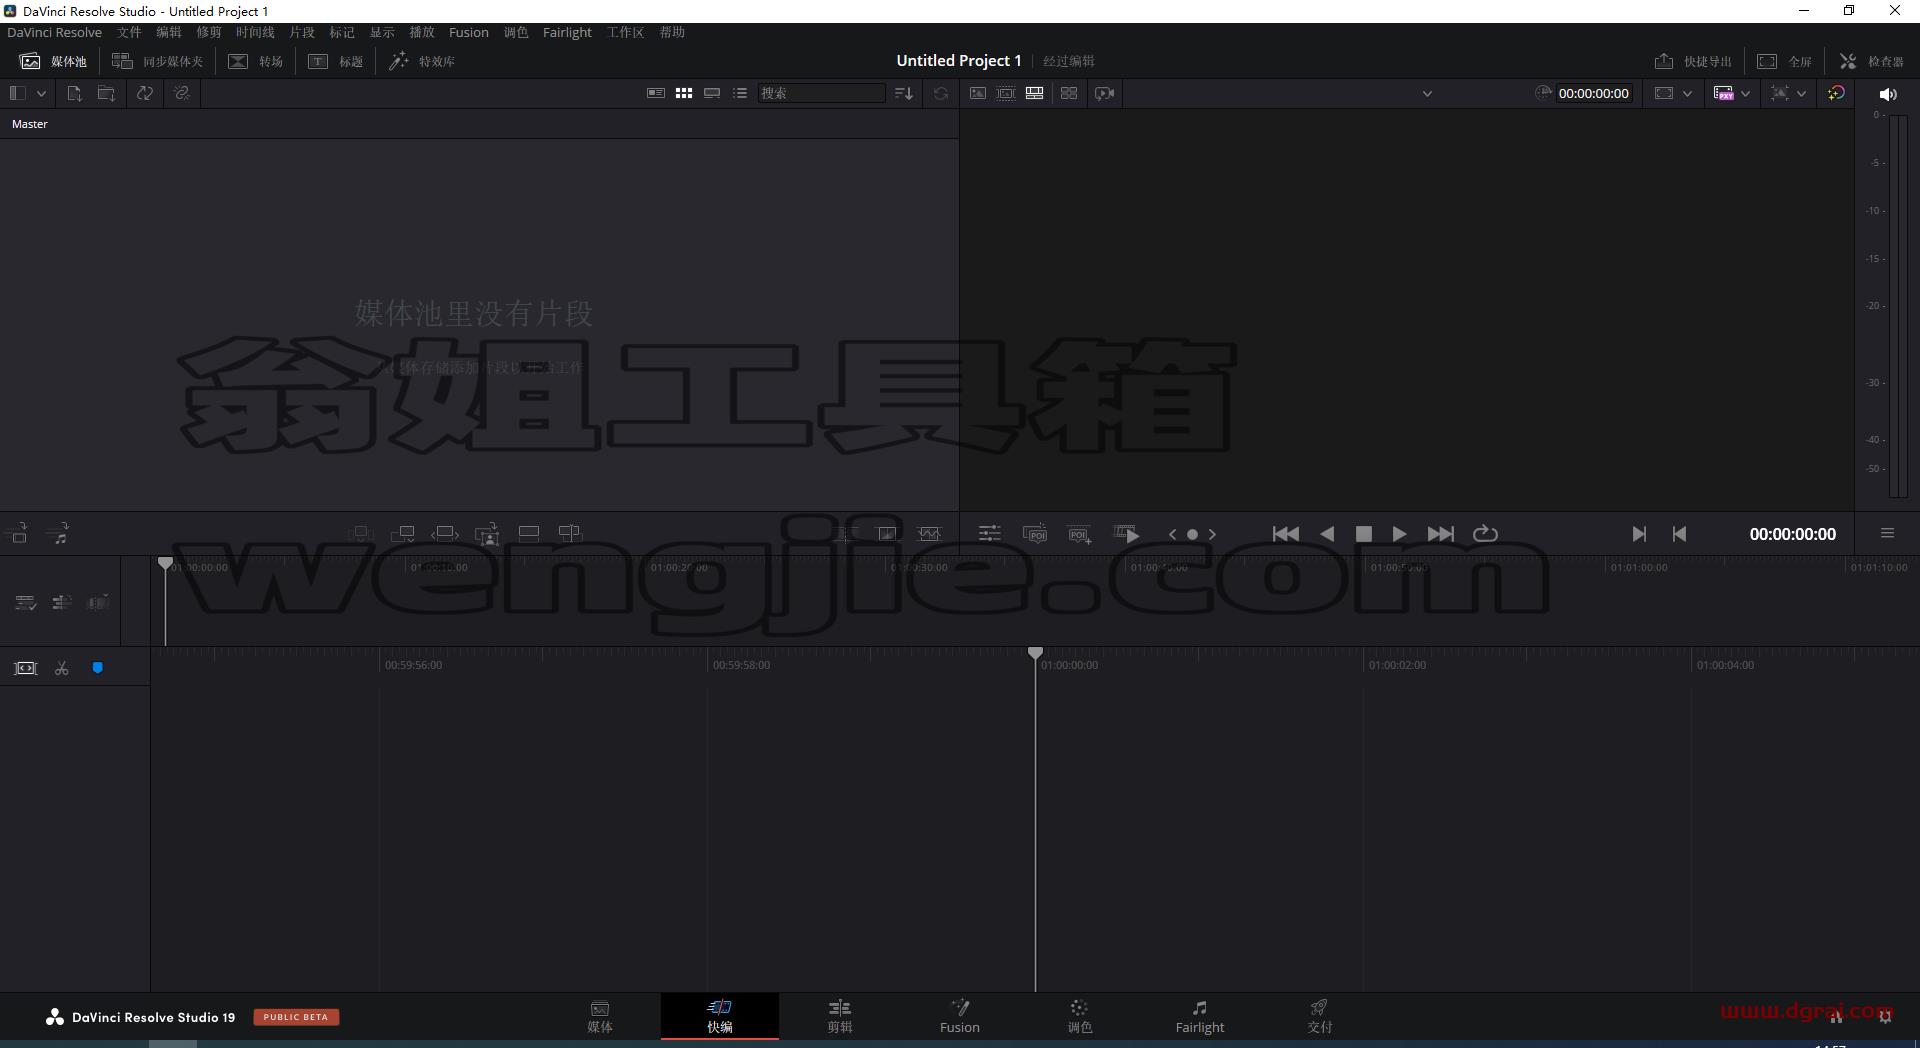
Task: Open the 时间线 menu
Action: point(255,32)
